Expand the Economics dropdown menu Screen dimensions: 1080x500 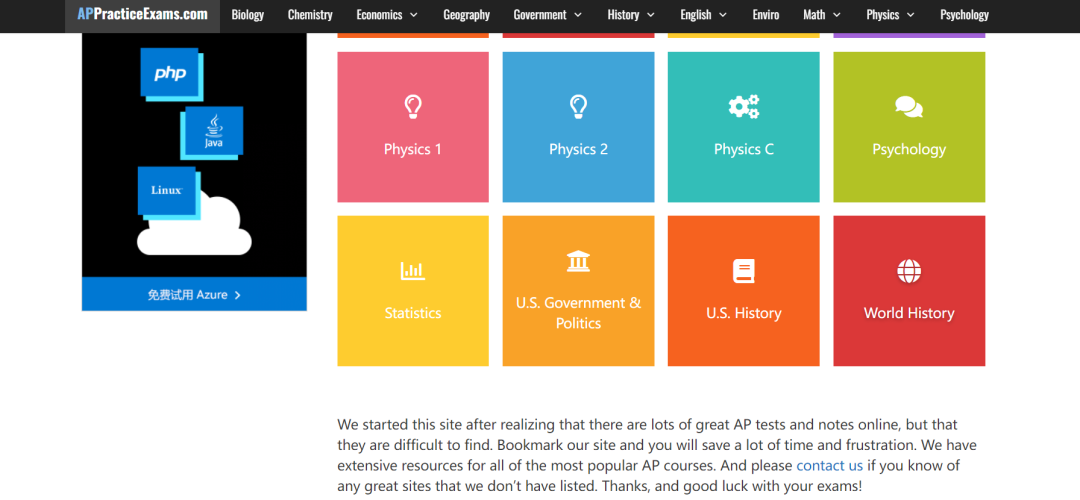pos(387,15)
